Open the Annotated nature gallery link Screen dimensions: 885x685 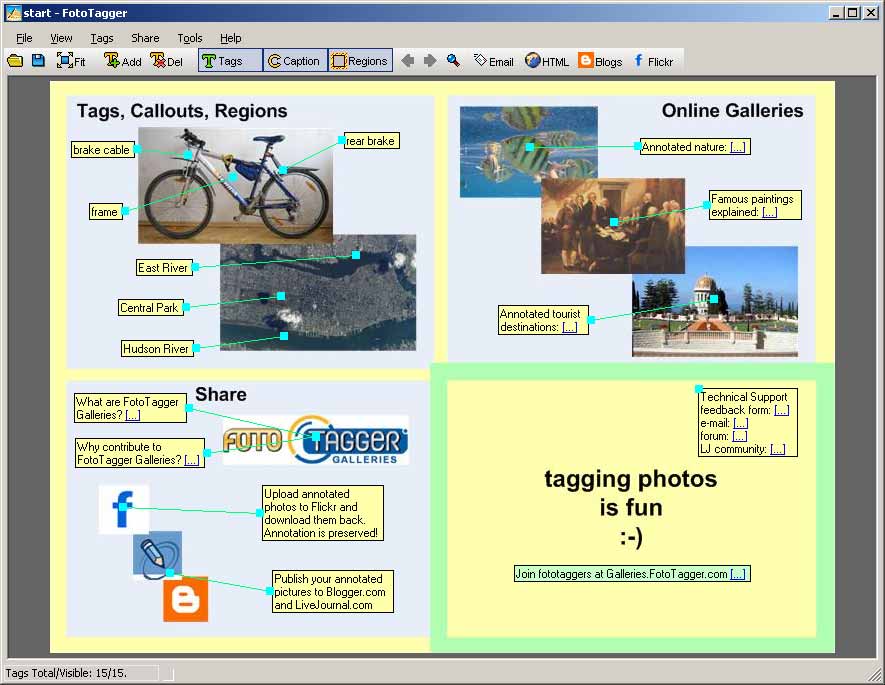click(x=738, y=147)
